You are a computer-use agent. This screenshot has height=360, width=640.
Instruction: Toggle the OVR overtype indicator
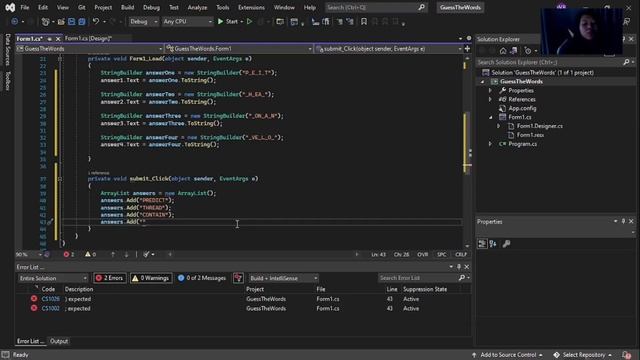pyautogui.click(x=422, y=254)
